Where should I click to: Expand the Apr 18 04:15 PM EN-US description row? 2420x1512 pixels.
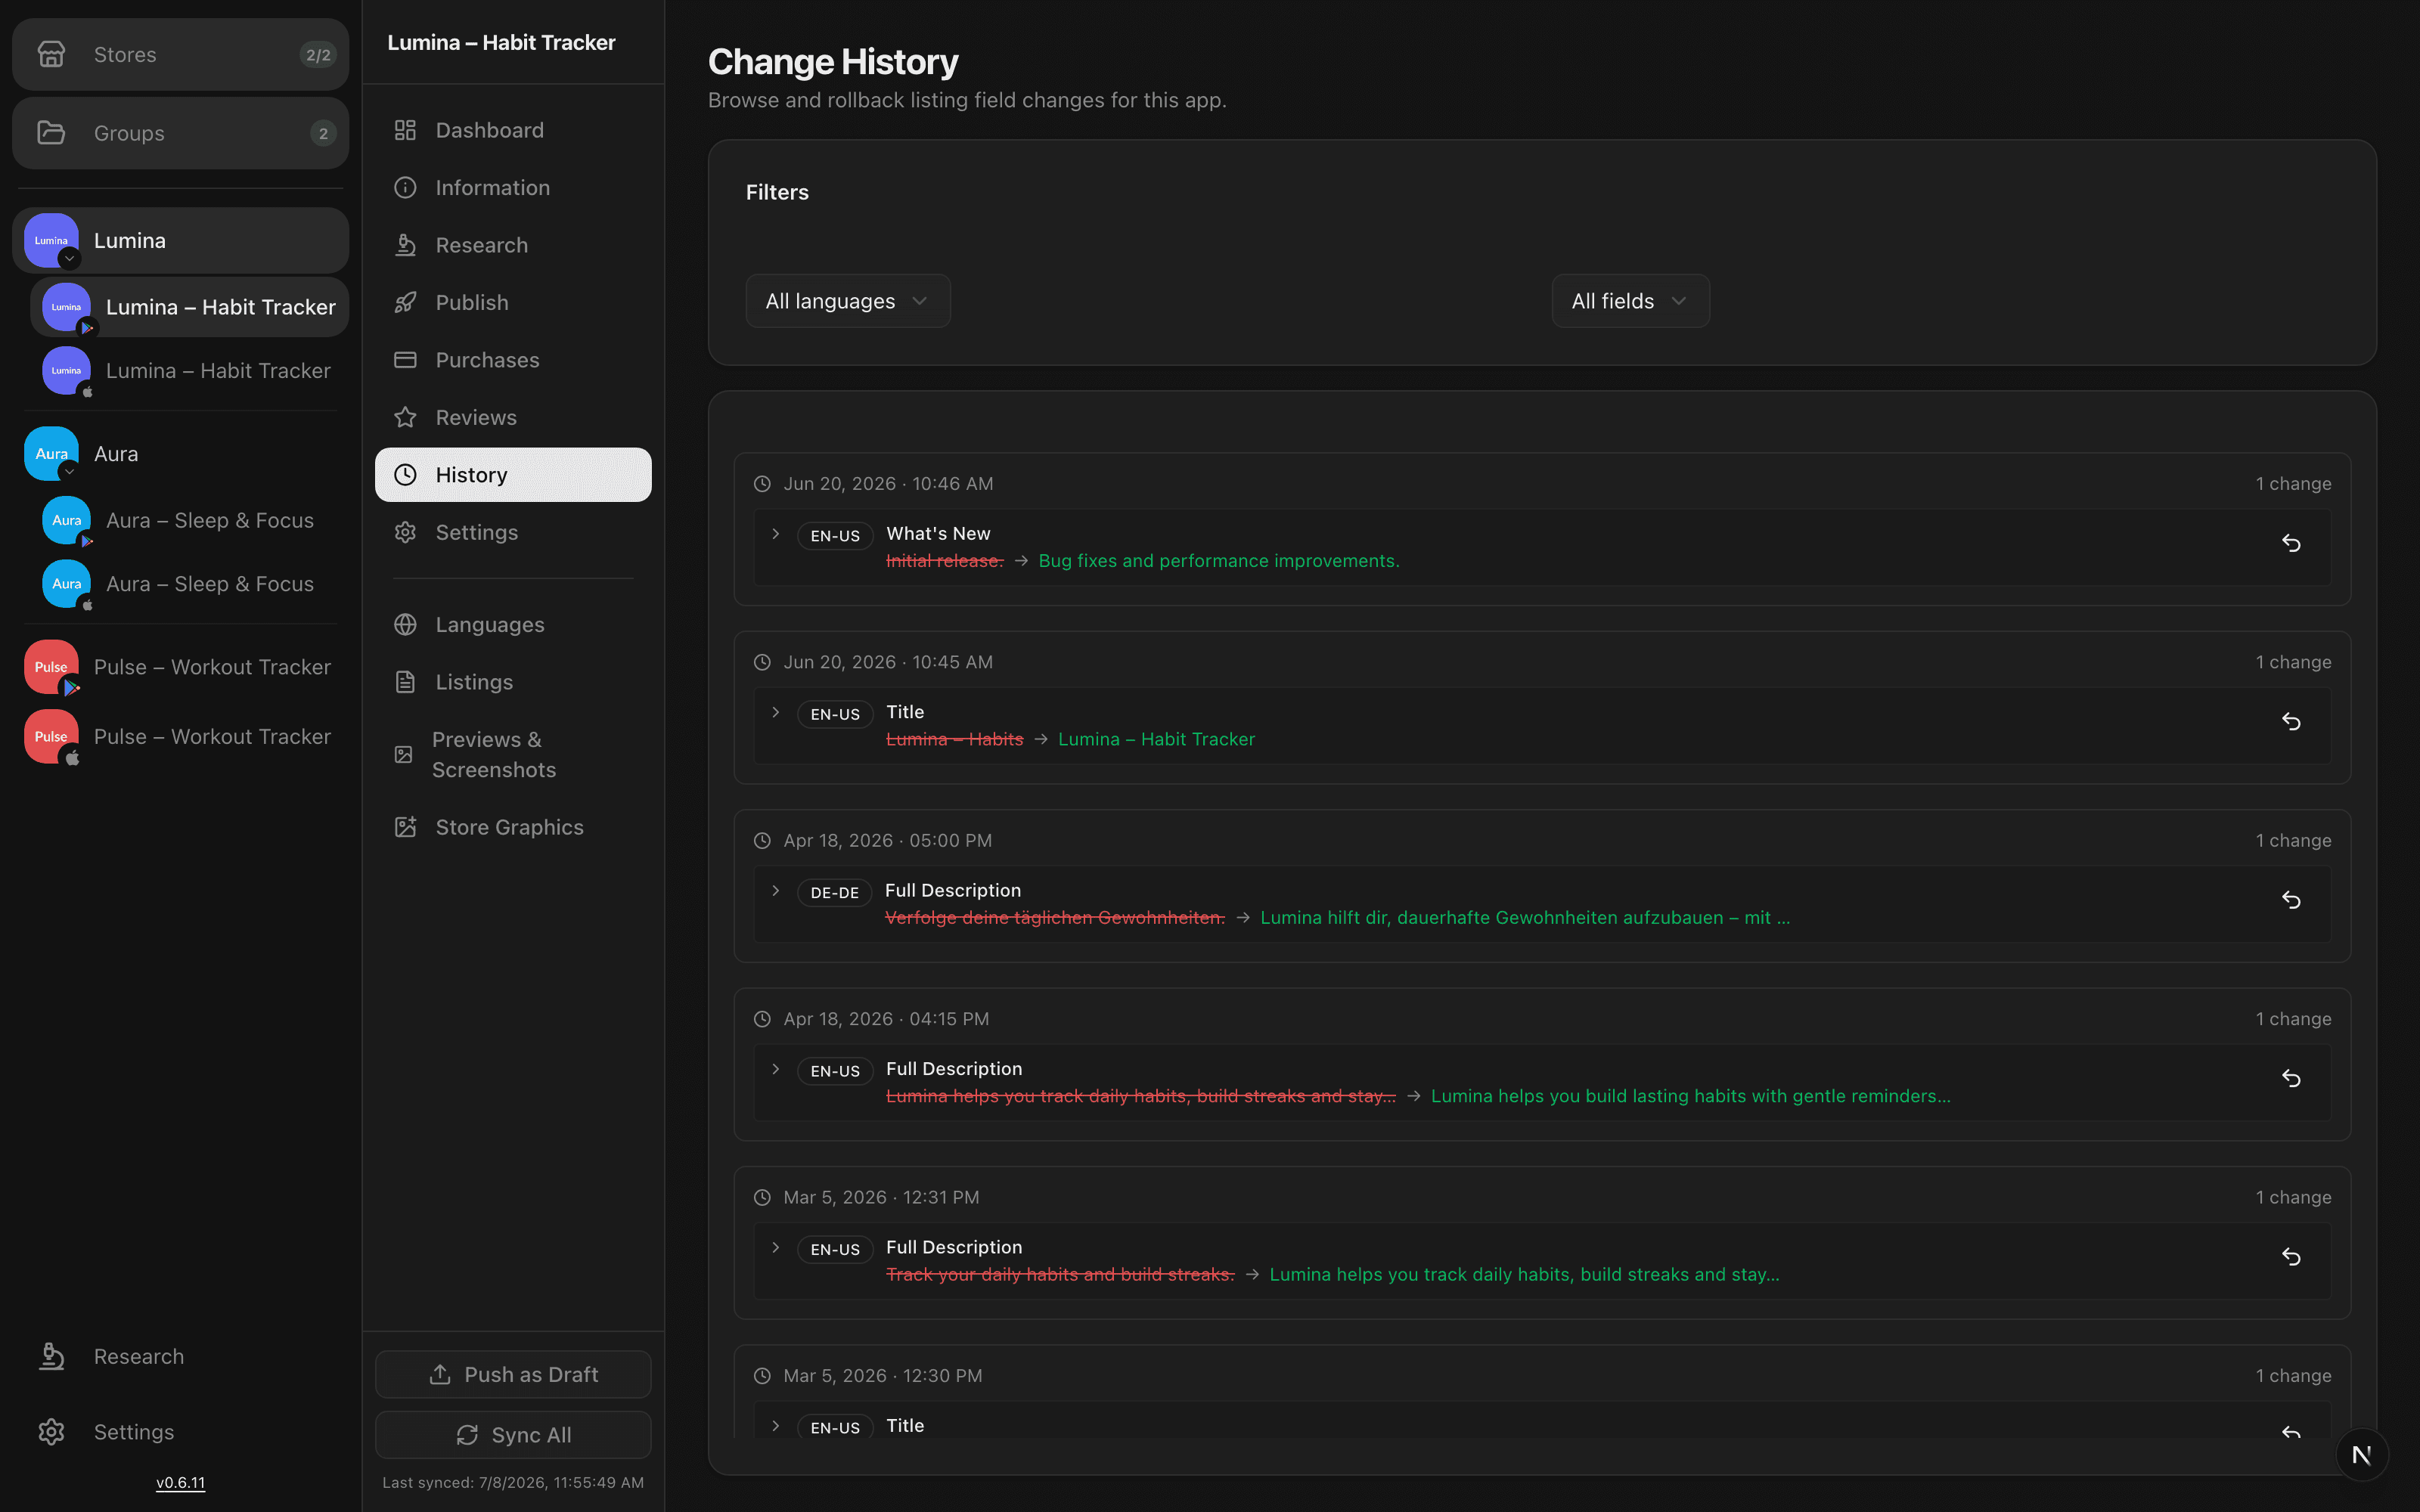tap(775, 1069)
